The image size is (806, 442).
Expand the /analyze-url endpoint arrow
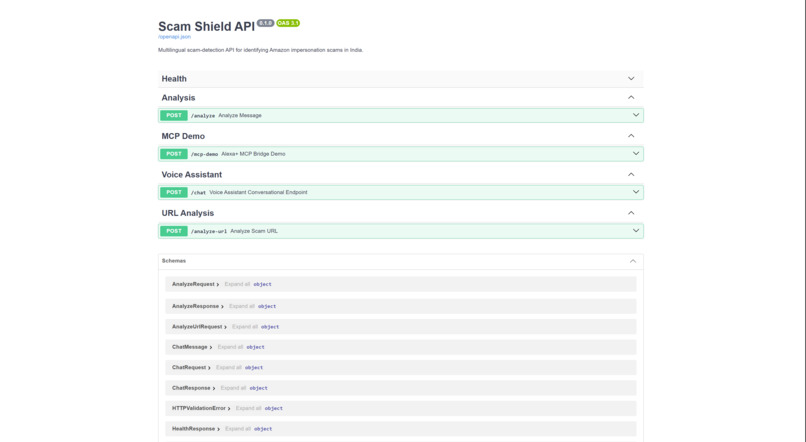[636, 231]
